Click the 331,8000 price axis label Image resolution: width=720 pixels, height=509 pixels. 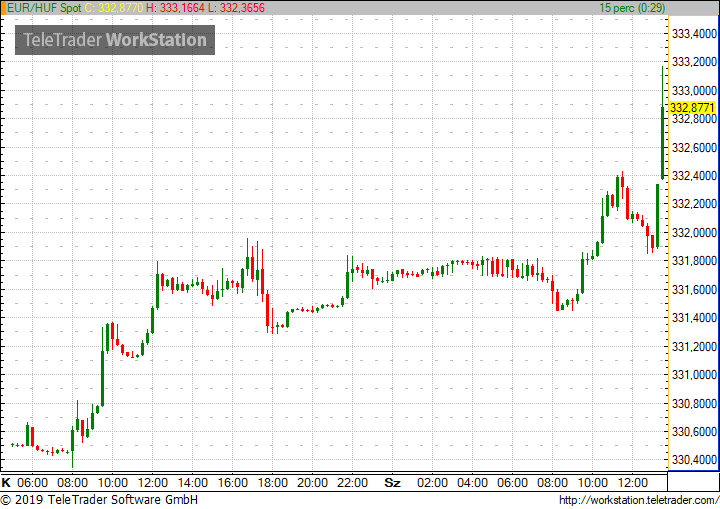pos(694,261)
